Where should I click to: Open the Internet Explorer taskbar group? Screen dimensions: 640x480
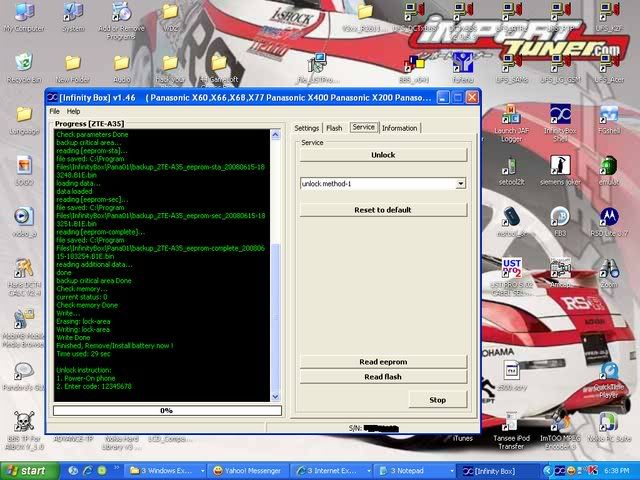(331, 471)
